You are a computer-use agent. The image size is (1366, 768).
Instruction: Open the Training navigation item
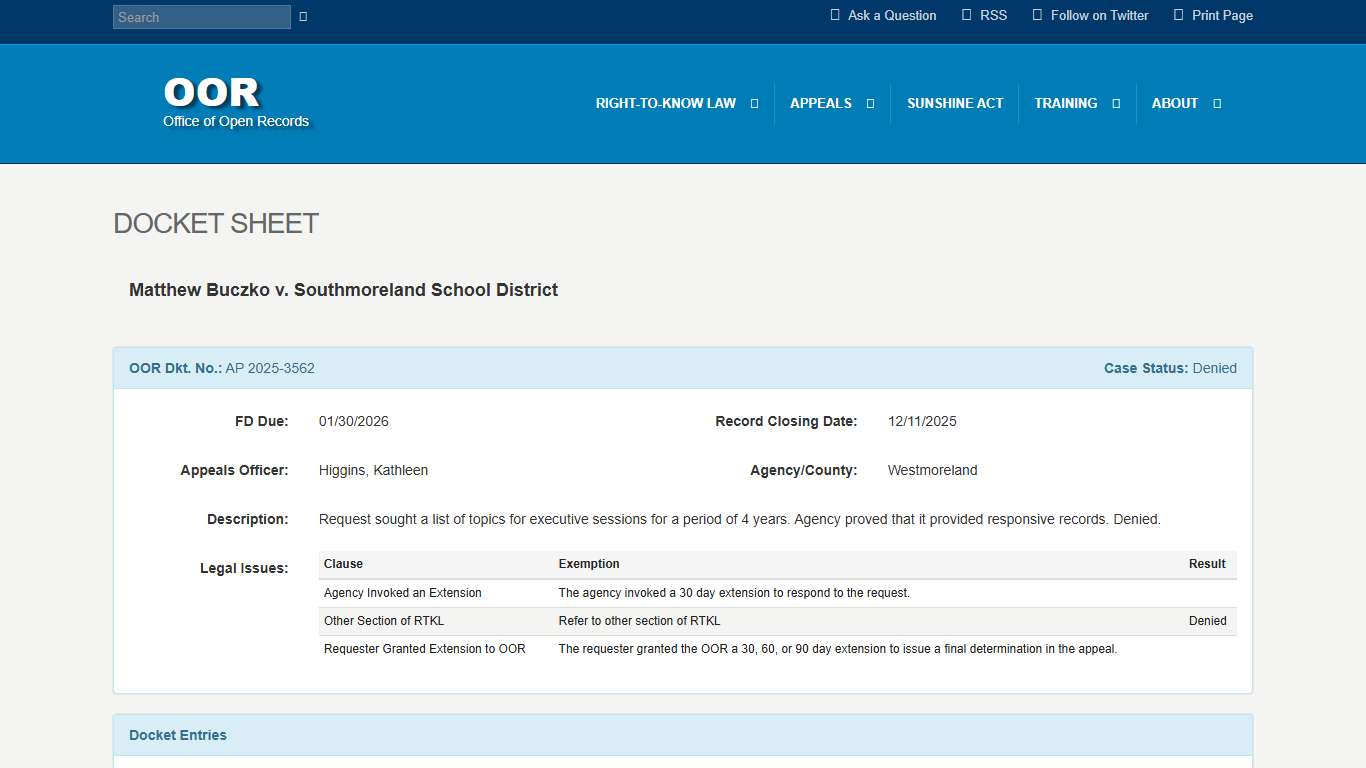tap(1065, 103)
